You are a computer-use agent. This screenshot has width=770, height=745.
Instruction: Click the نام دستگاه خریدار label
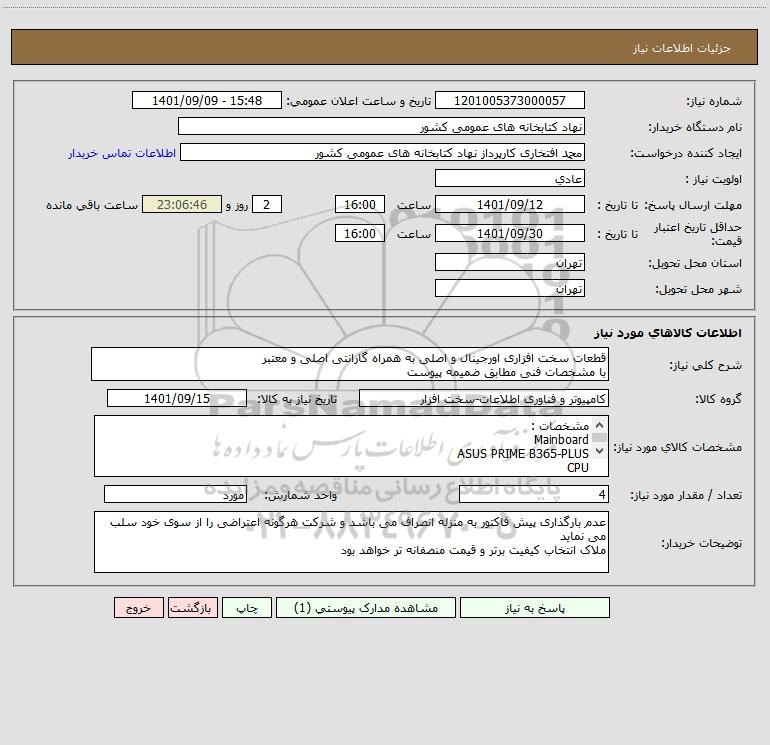(695, 127)
